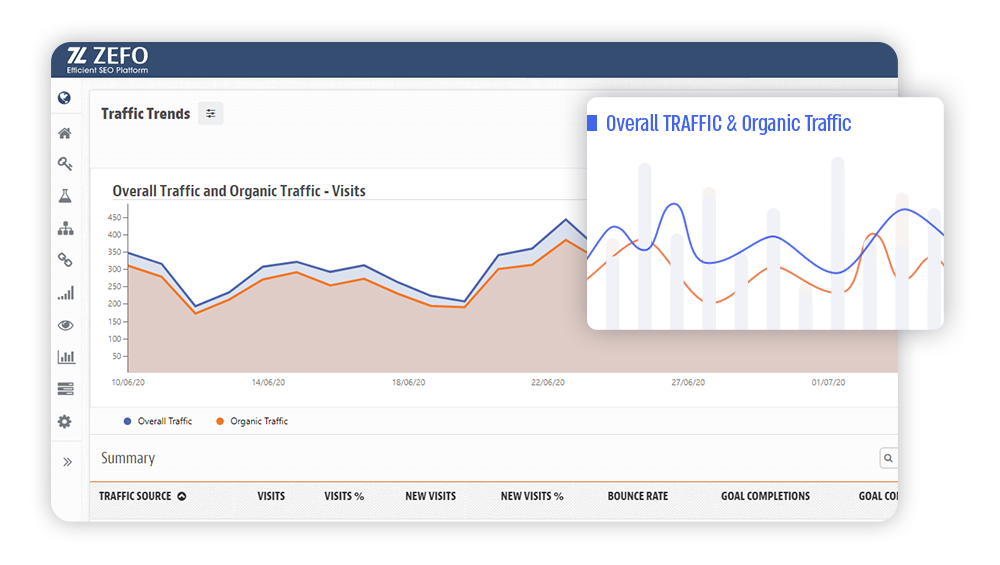This screenshot has height=565, width=1000.
Task: Select the key (keywords) sidebar icon
Action: coord(65,164)
